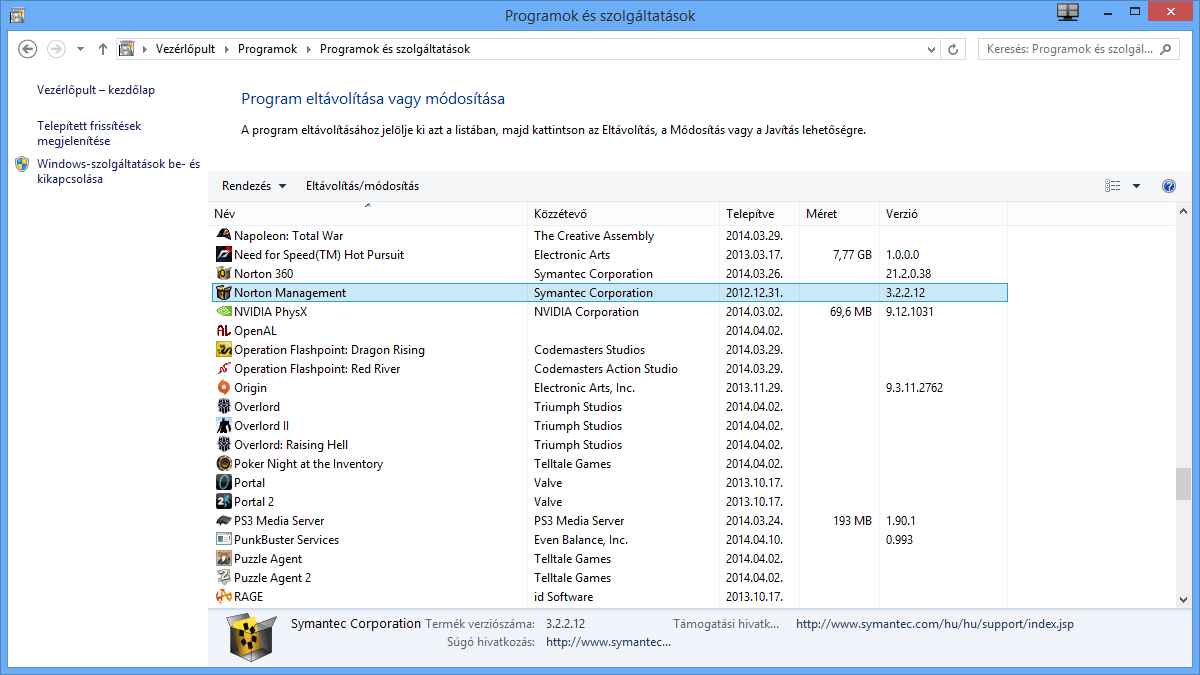Open the address bar history dropdown
1200x675 pixels.
coord(932,49)
